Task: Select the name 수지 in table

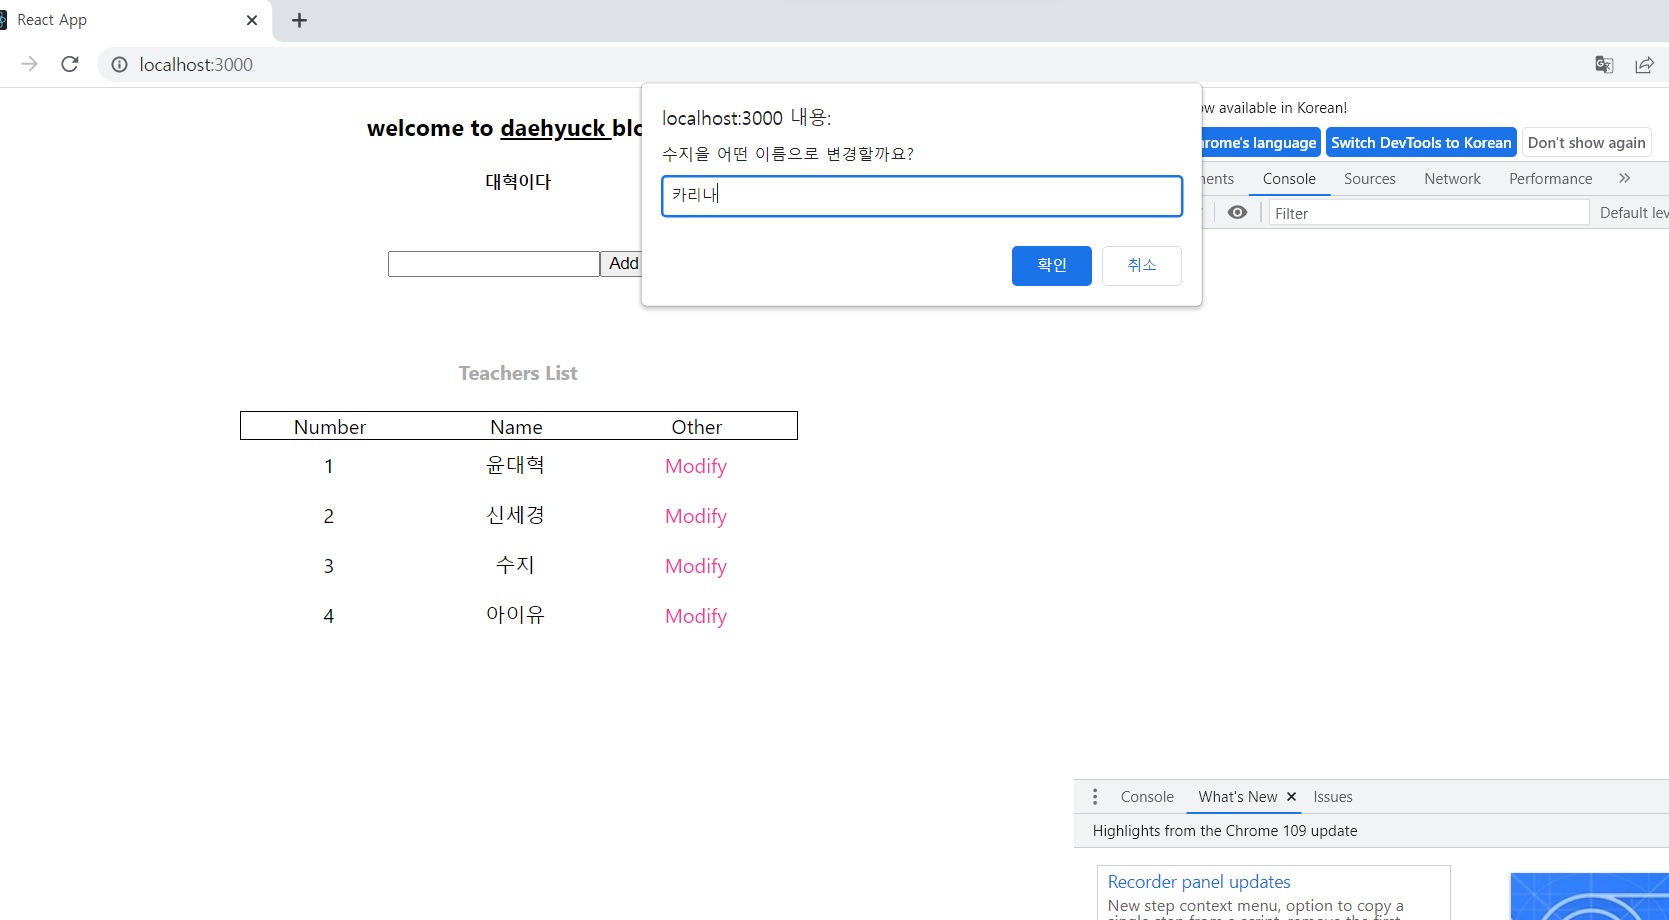Action: coord(515,565)
